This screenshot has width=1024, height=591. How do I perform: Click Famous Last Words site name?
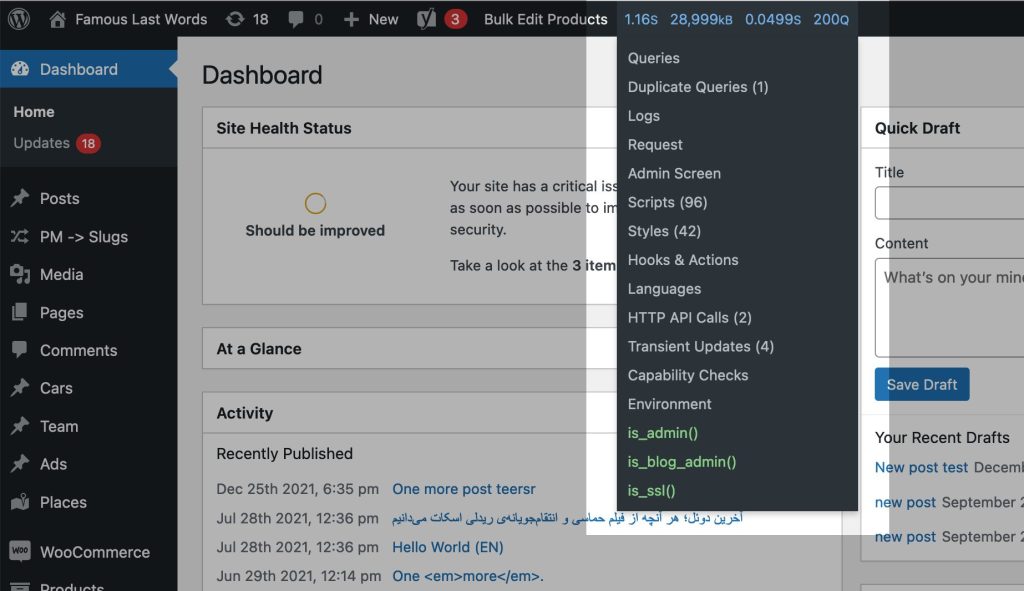[x=141, y=20]
